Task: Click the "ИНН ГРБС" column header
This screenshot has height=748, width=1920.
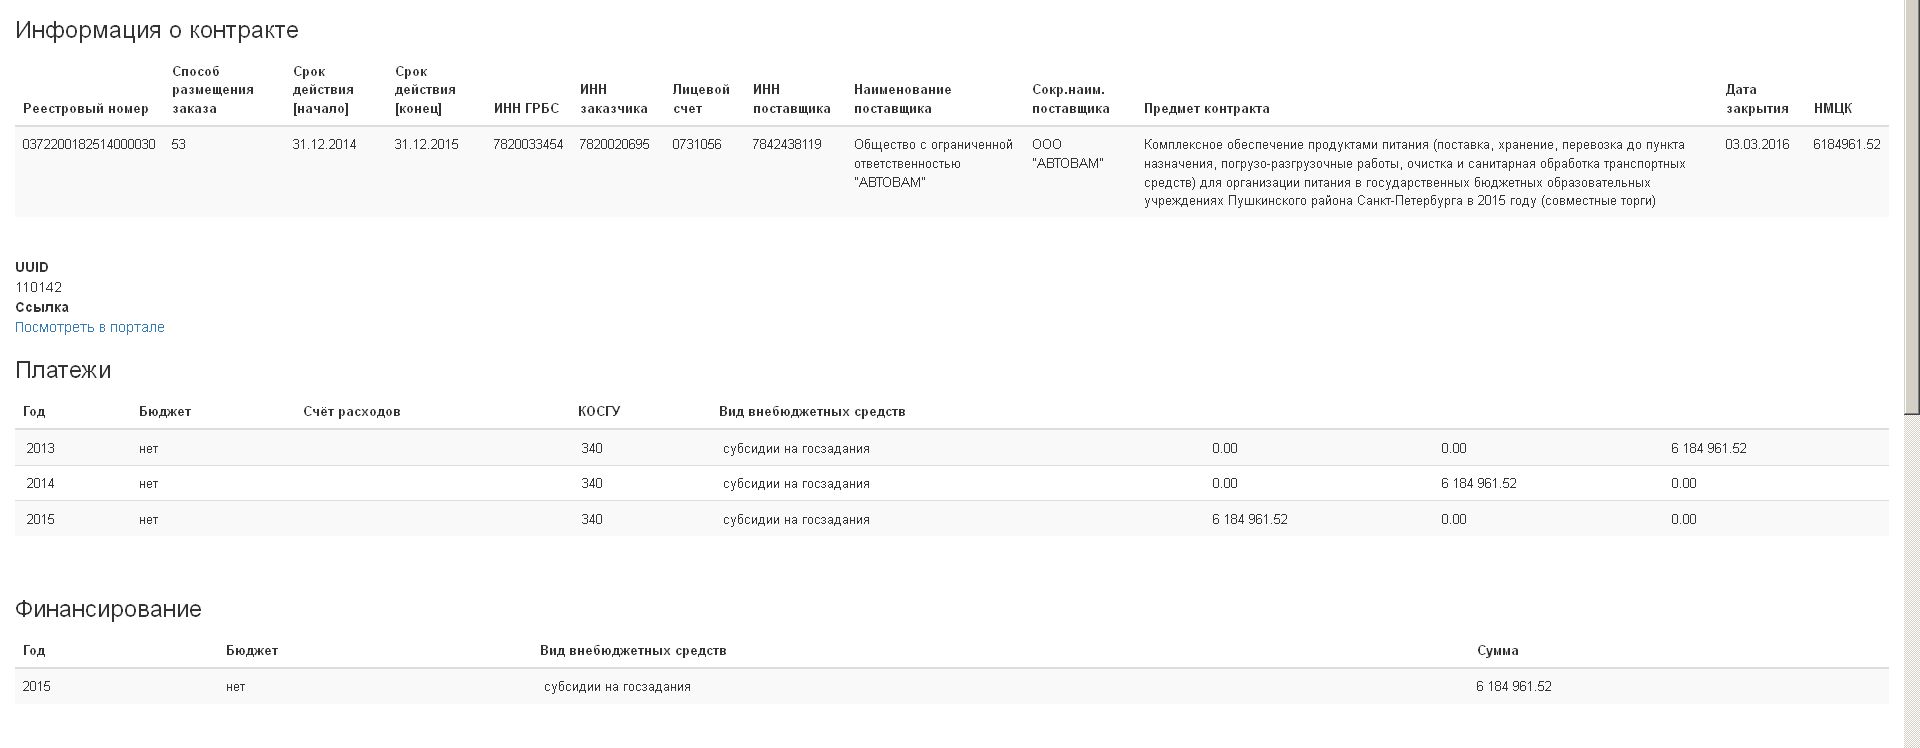Action: (x=526, y=108)
